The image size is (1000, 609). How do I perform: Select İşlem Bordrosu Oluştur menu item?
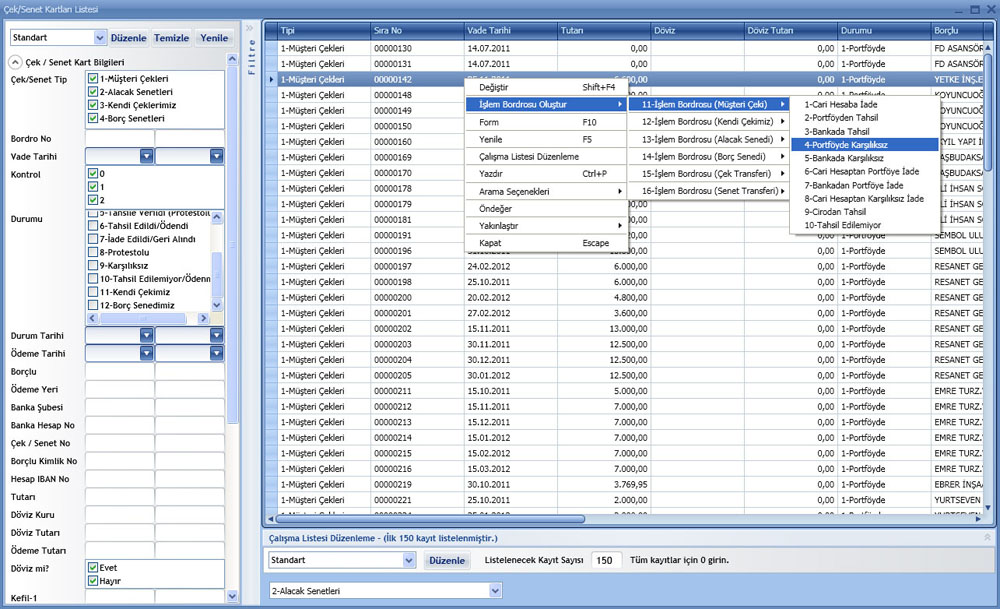coord(547,105)
